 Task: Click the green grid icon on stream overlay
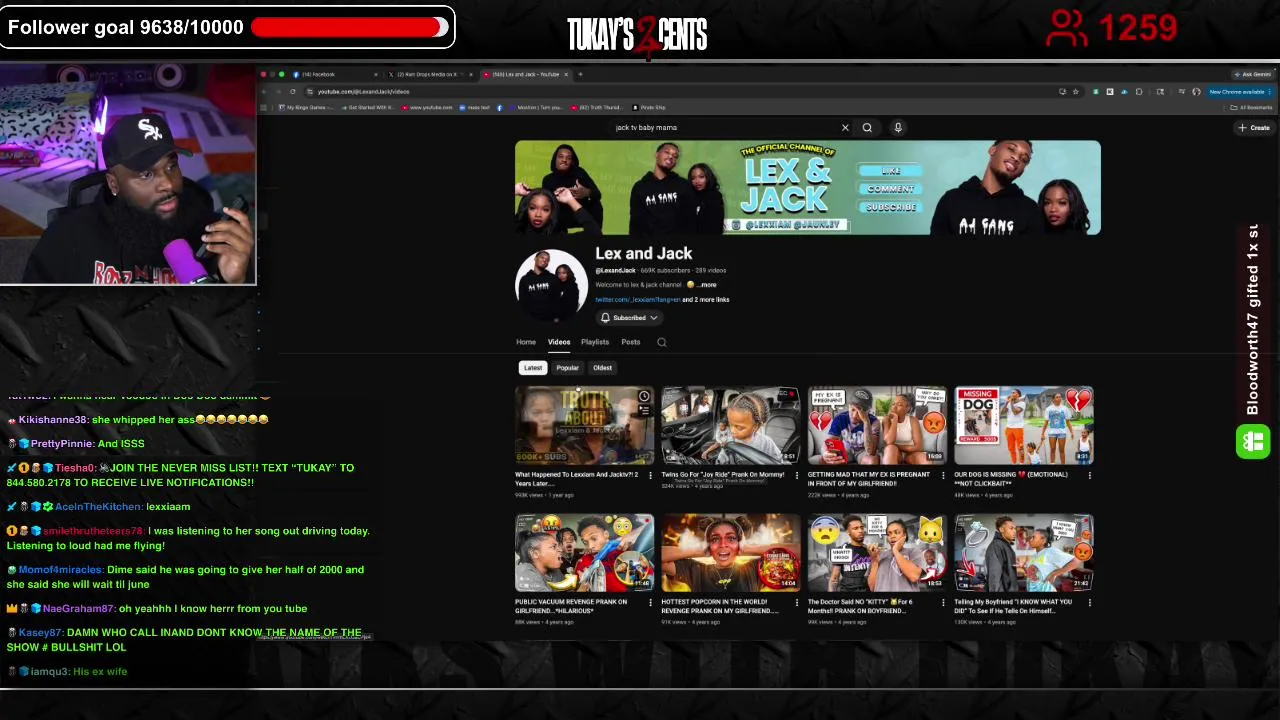(1253, 442)
